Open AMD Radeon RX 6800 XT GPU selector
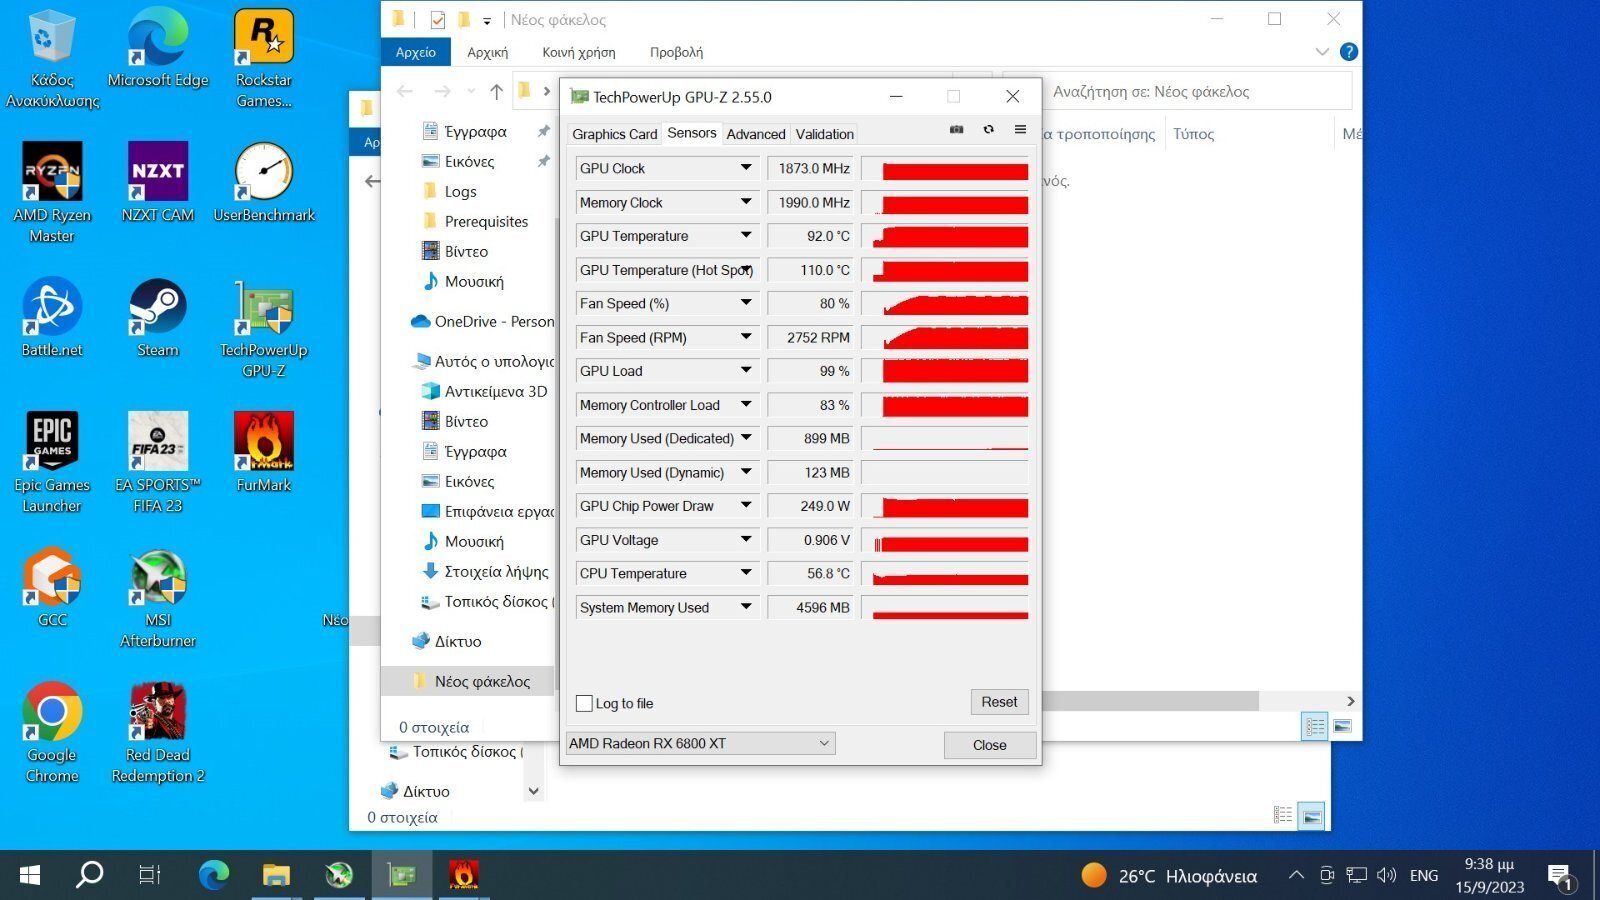1600x900 pixels. (700, 743)
